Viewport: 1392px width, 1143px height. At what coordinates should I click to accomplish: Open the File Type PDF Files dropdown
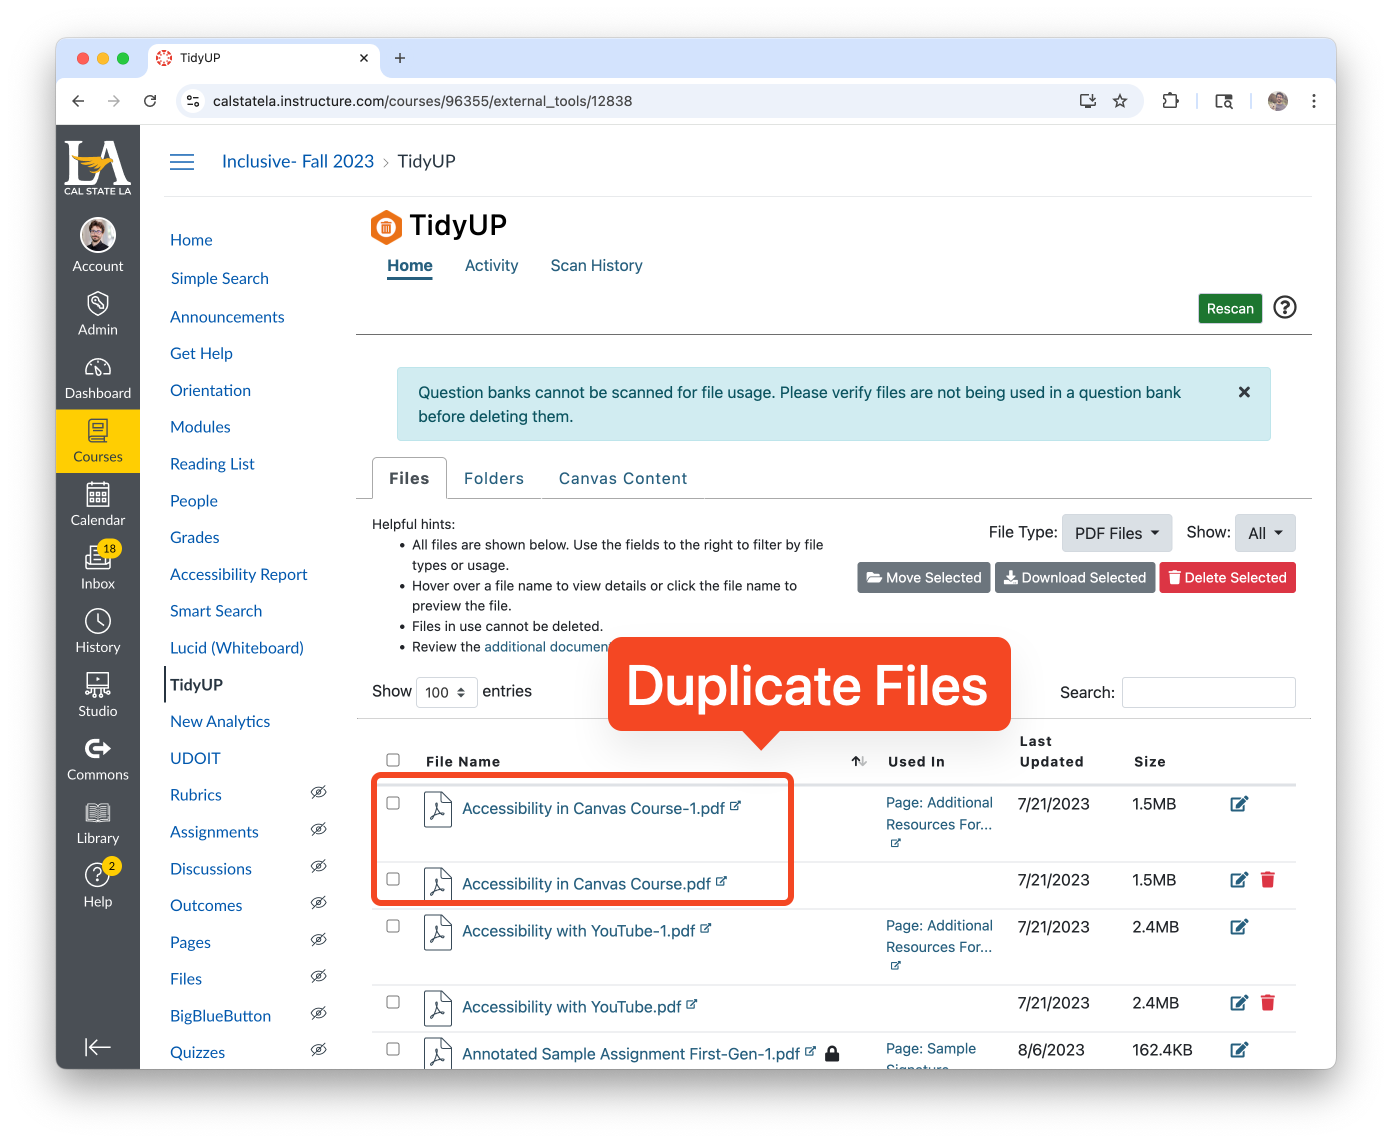1116,532
